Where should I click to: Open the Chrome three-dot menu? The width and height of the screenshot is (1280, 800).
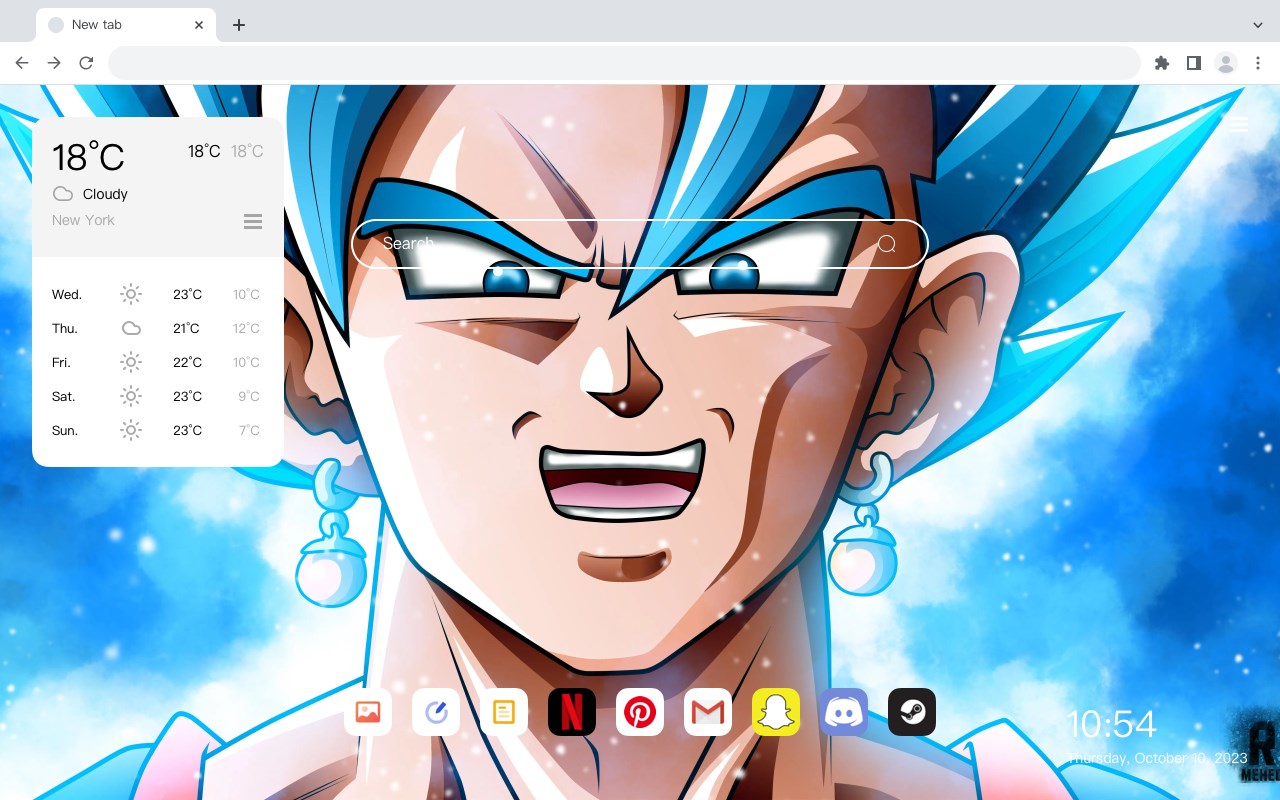point(1258,63)
